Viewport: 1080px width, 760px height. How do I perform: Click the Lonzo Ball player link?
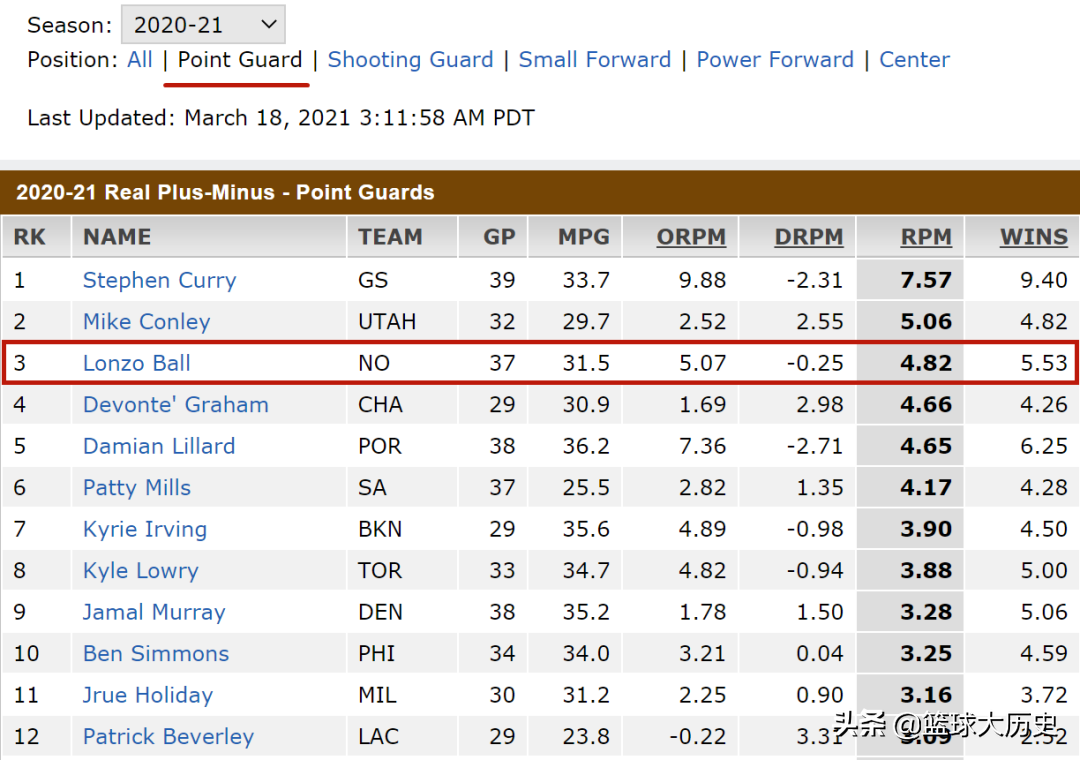136,363
